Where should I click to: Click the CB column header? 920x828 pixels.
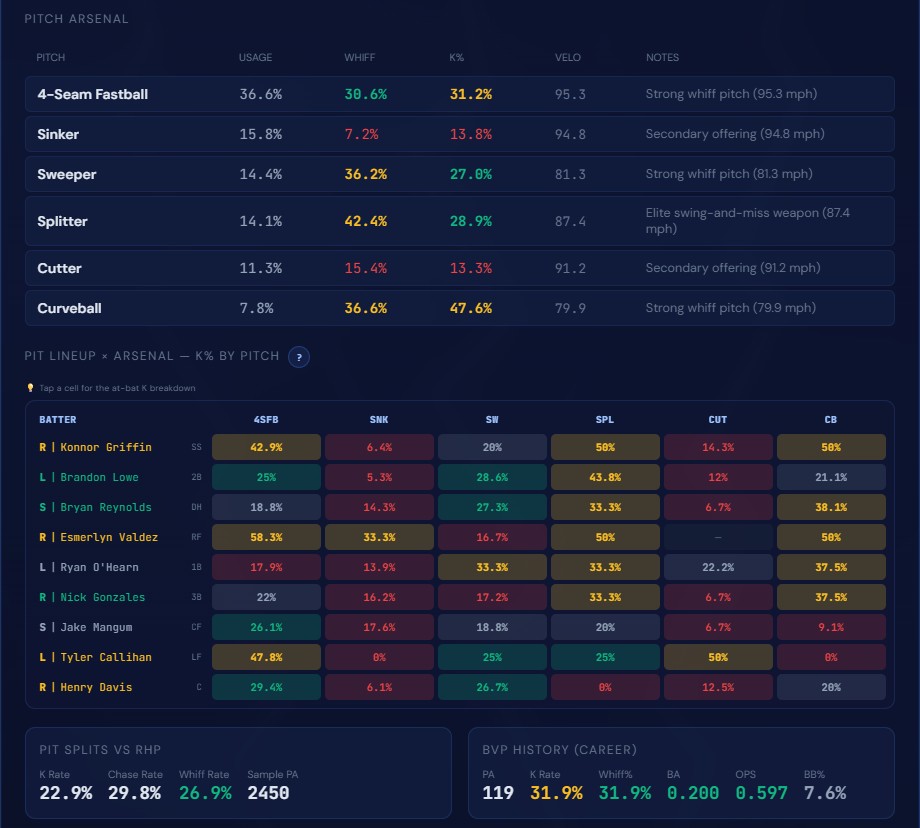831,420
